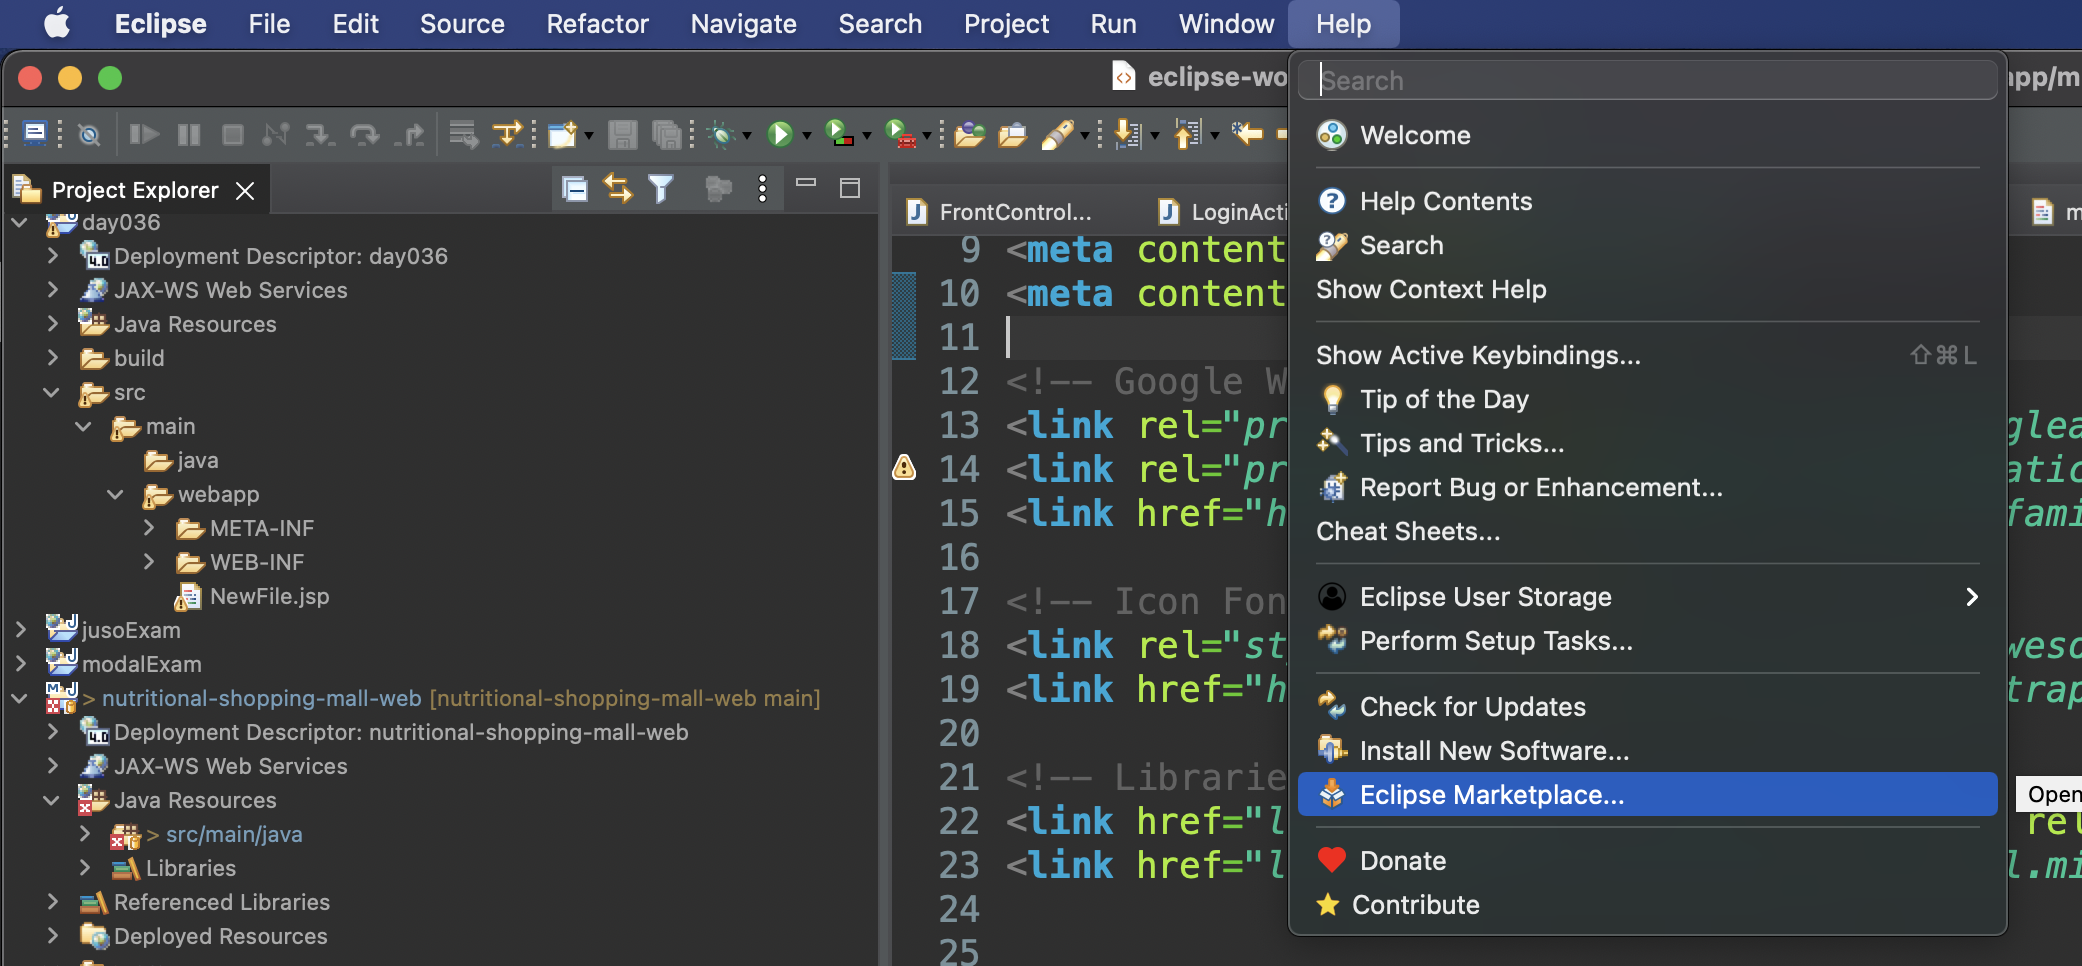The image size is (2082, 966).
Task: Expand the WEB-INF folder
Action: (x=149, y=562)
